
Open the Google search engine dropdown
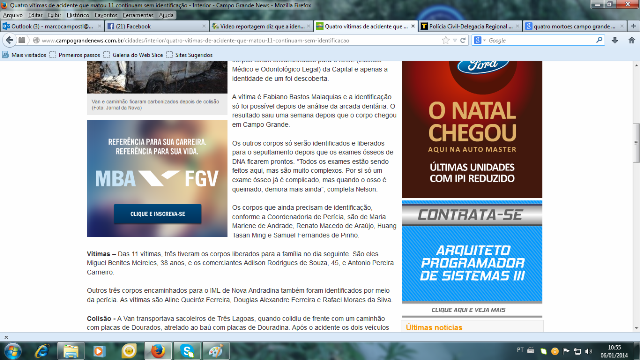480,40
